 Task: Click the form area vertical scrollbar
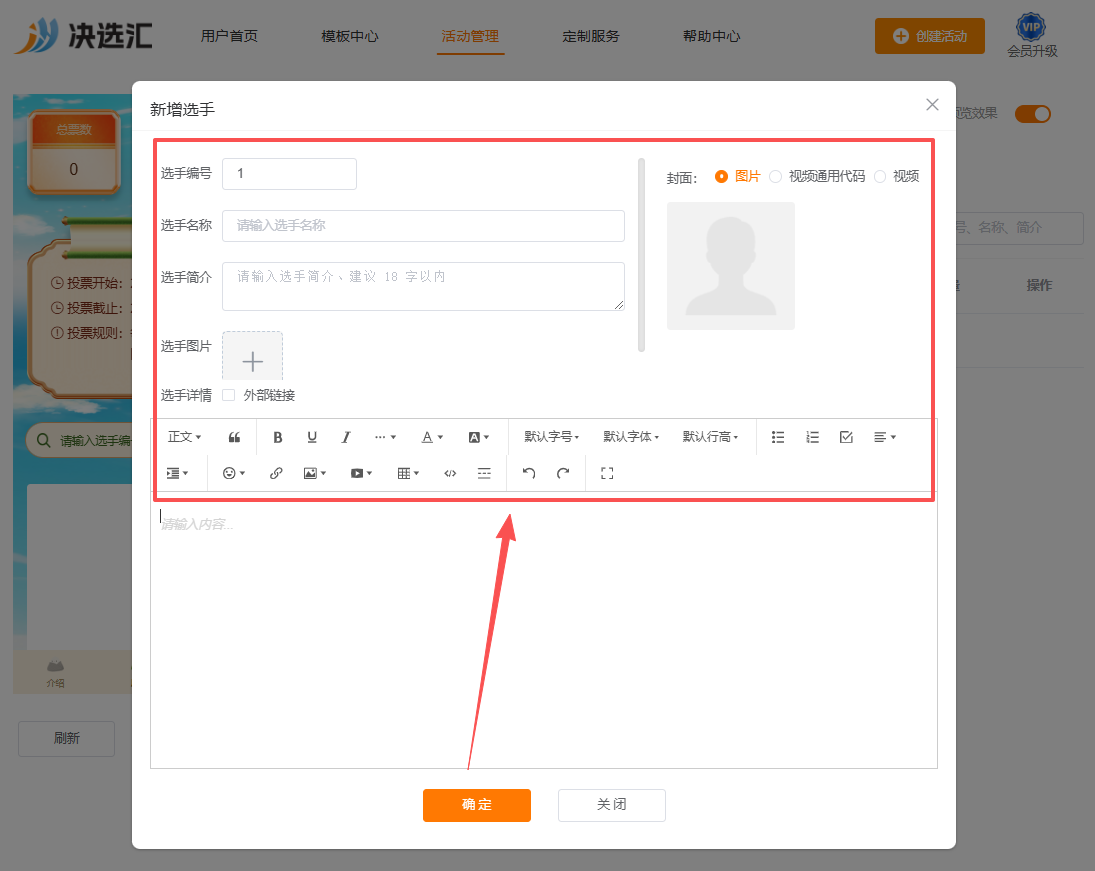pyautogui.click(x=641, y=255)
